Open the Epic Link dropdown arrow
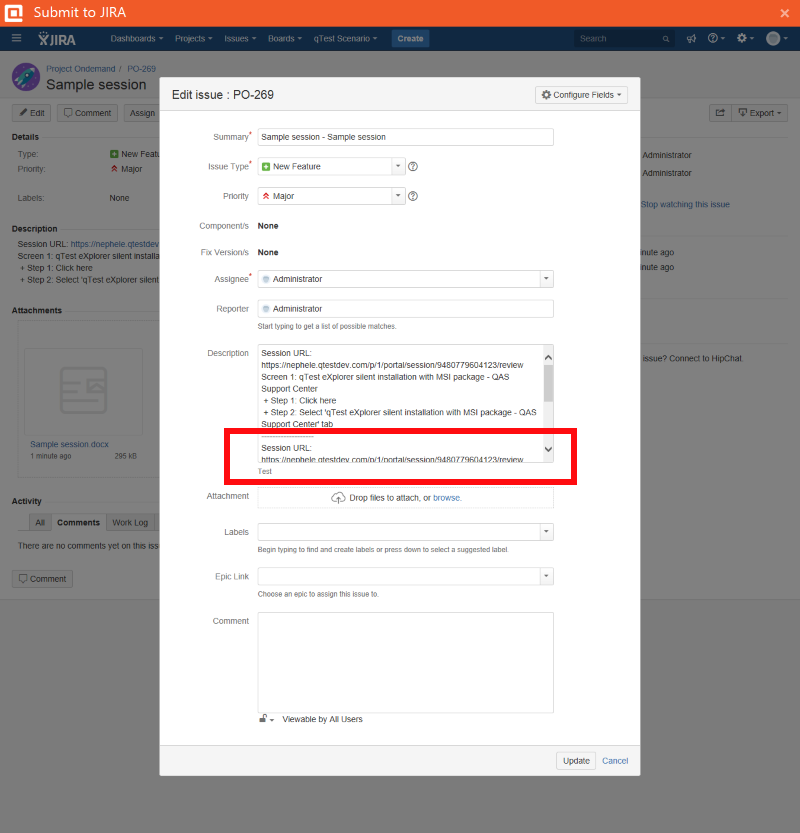This screenshot has height=833, width=800. (546, 576)
